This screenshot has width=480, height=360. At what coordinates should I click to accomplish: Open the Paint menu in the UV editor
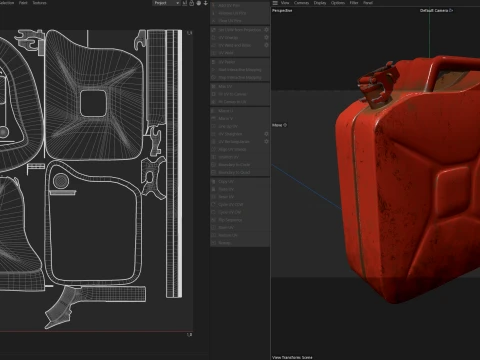click(23, 3)
